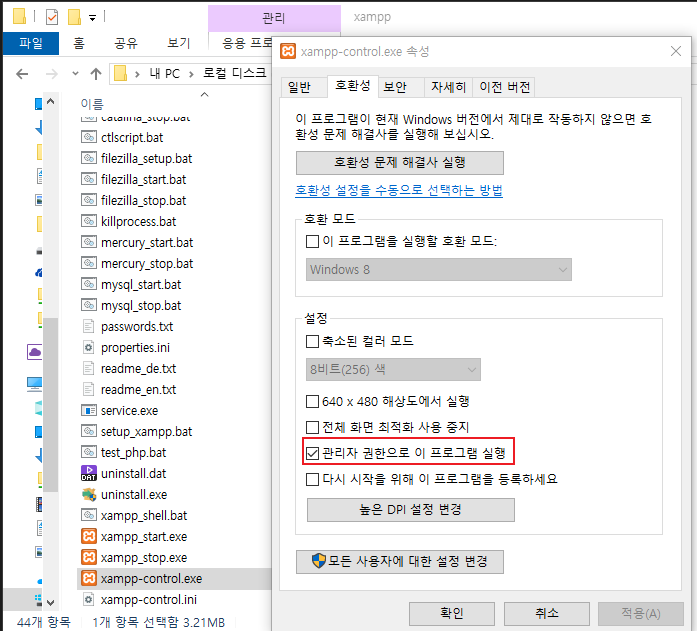Uncheck run as administrator (관리자 권한으로 이 프로그램 실행)
This screenshot has height=631, width=697.
[x=312, y=453]
